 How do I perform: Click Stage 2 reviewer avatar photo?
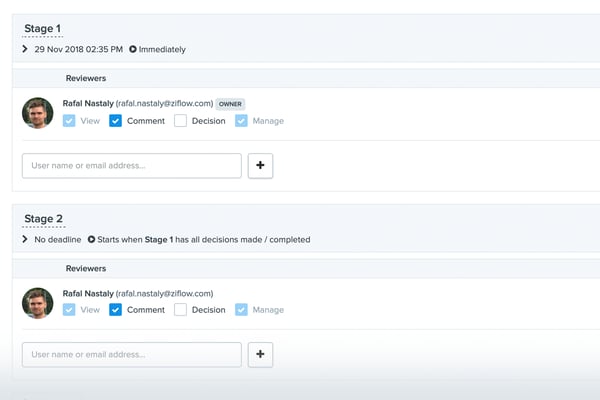pyautogui.click(x=38, y=302)
